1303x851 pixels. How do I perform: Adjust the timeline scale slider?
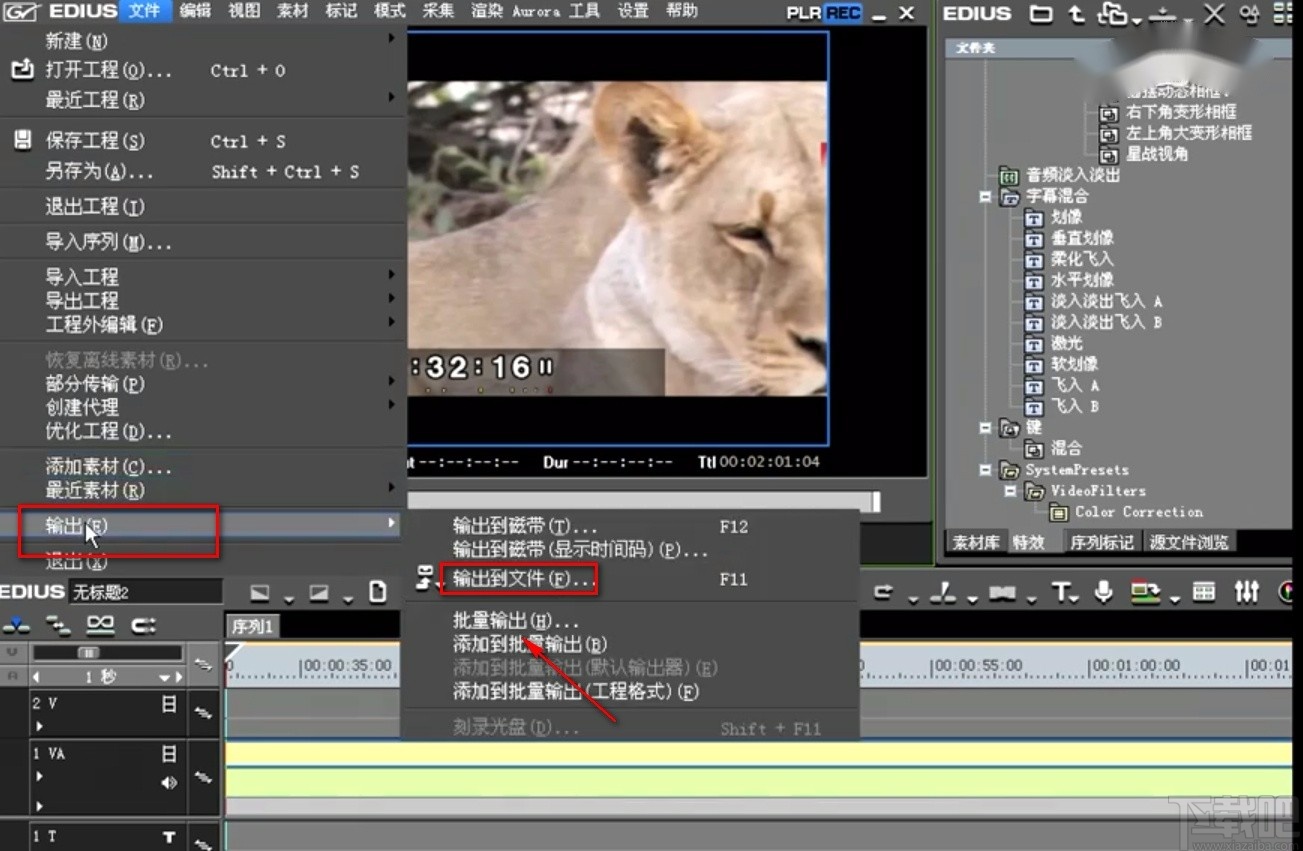91,653
